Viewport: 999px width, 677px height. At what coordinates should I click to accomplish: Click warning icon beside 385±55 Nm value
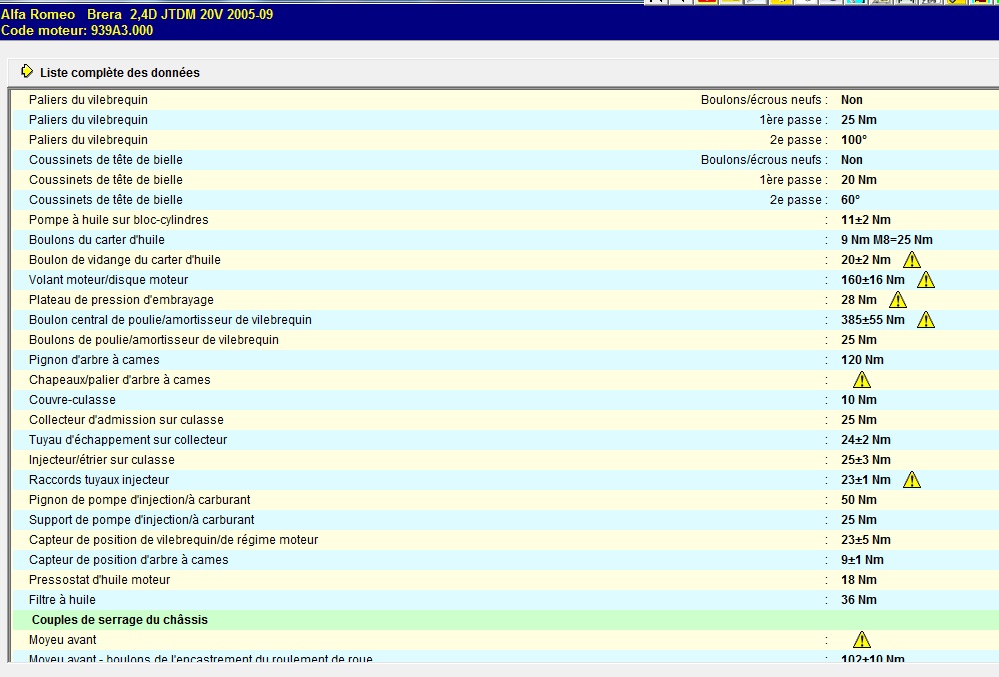point(925,320)
